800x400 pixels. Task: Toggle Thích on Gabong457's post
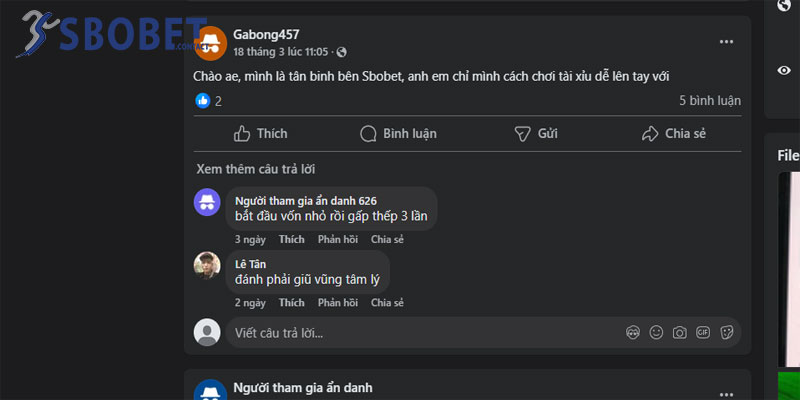(x=260, y=133)
